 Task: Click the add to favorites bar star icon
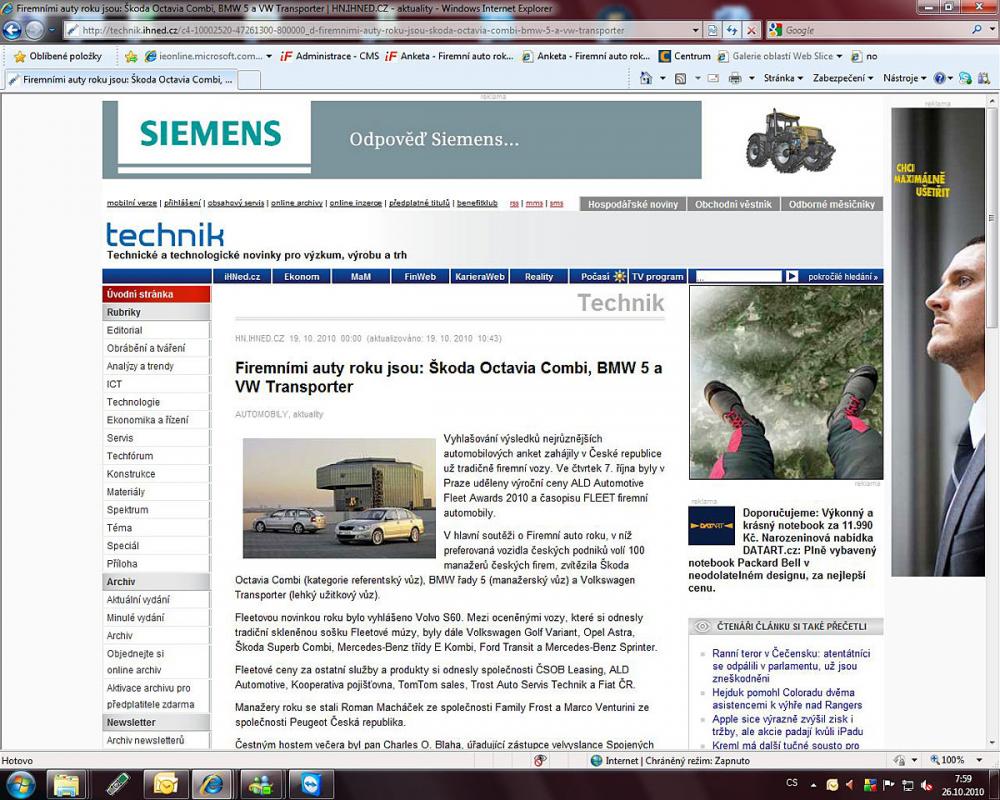(131, 57)
